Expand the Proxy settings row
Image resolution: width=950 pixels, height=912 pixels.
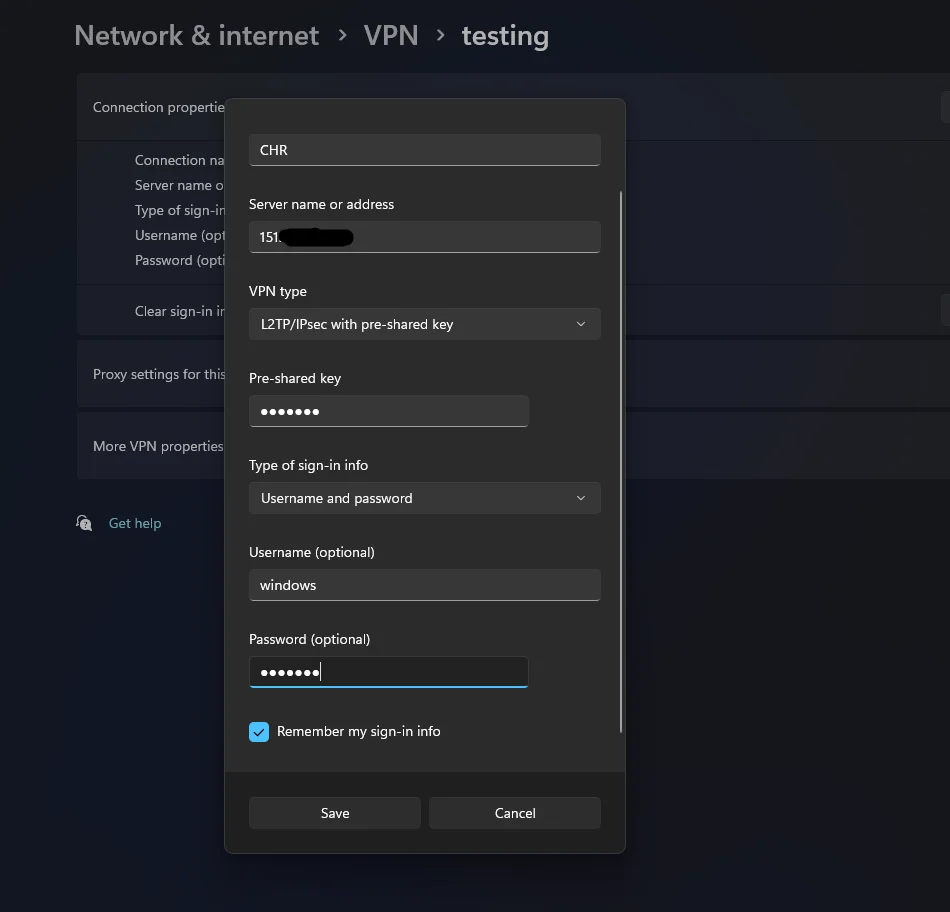point(152,374)
